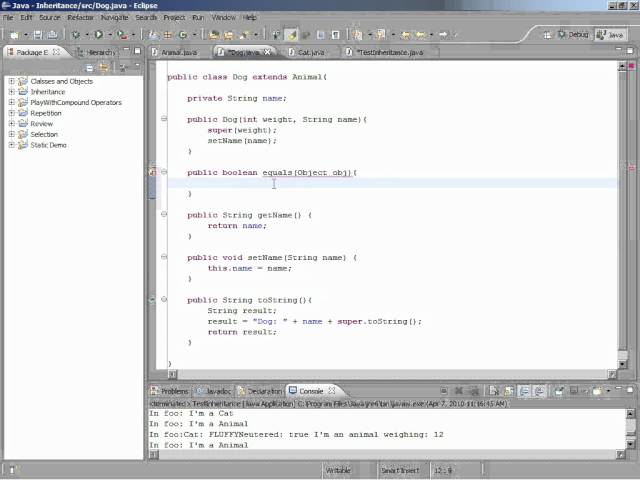Screen dimensions: 640x480
Task: Click the Run External Tools icon
Action: (x=121, y=35)
